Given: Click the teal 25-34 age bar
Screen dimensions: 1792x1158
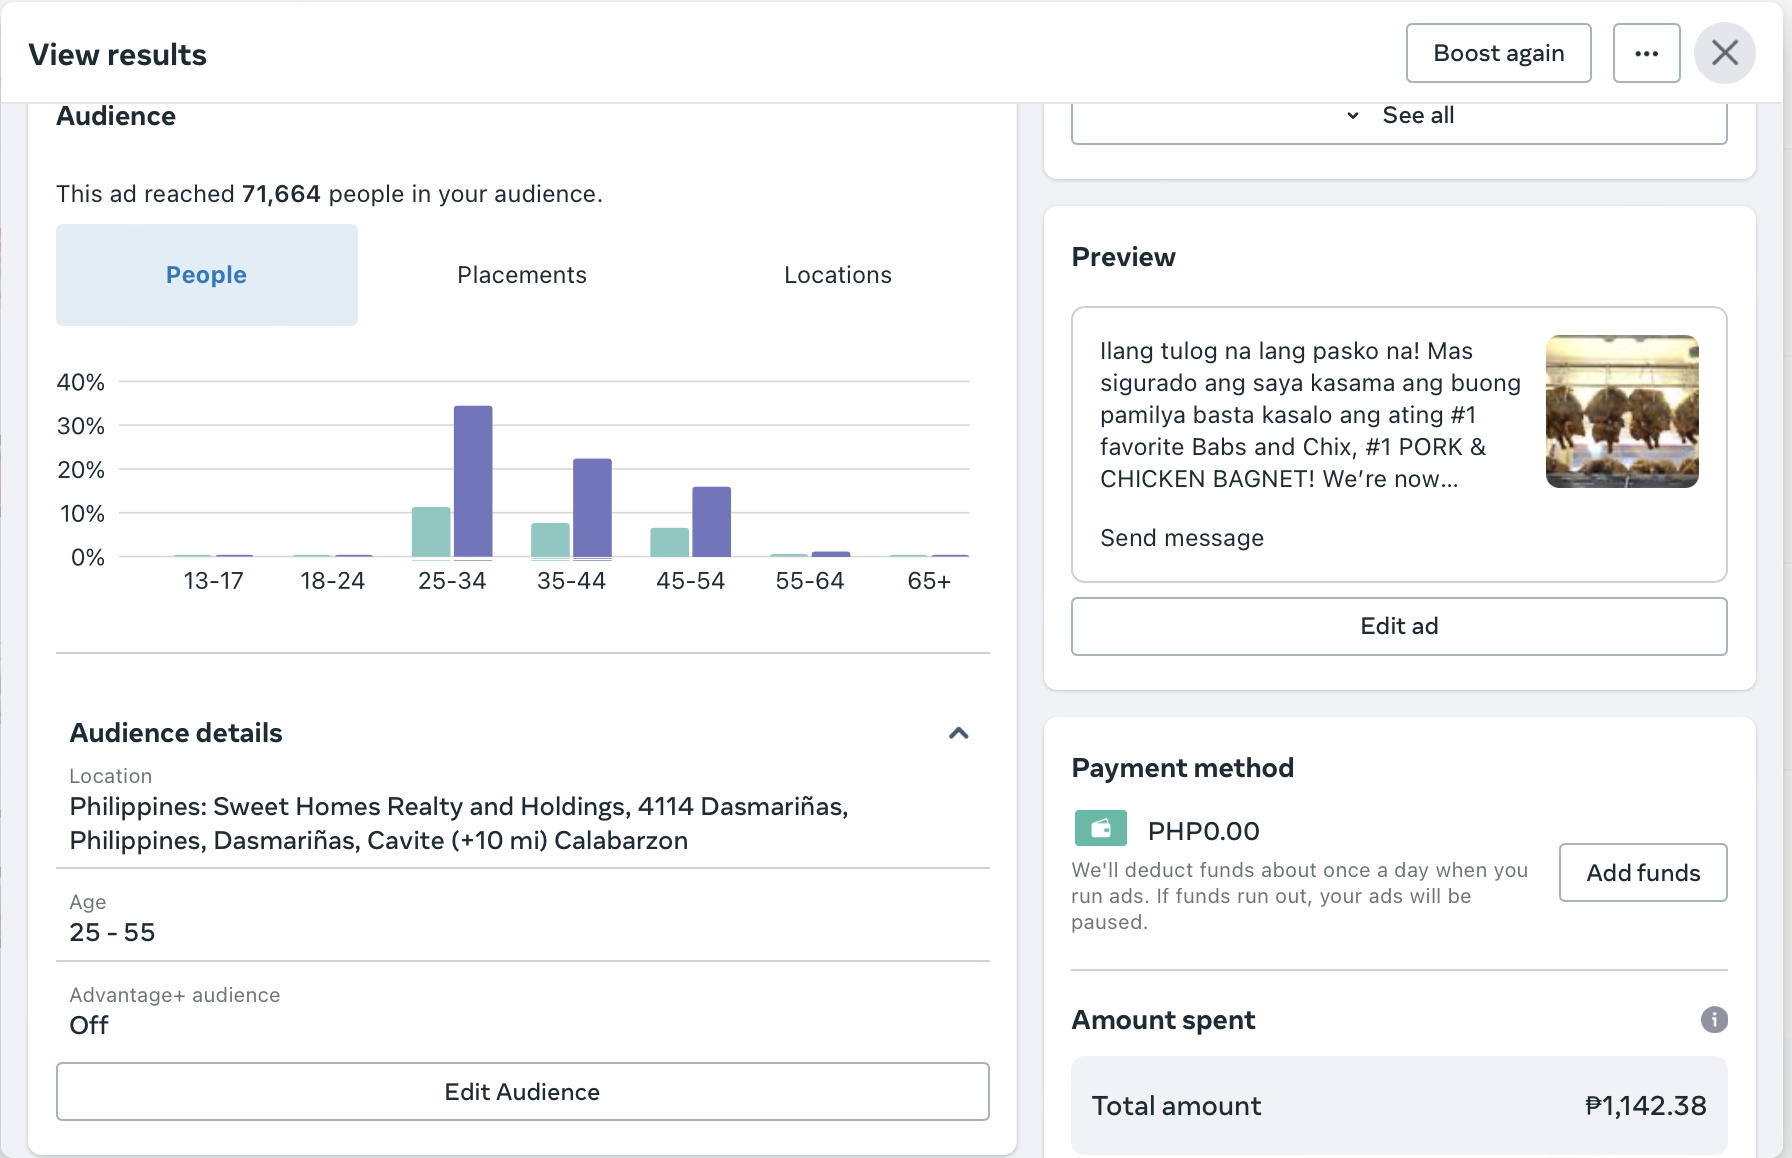Looking at the screenshot, I should (431, 532).
